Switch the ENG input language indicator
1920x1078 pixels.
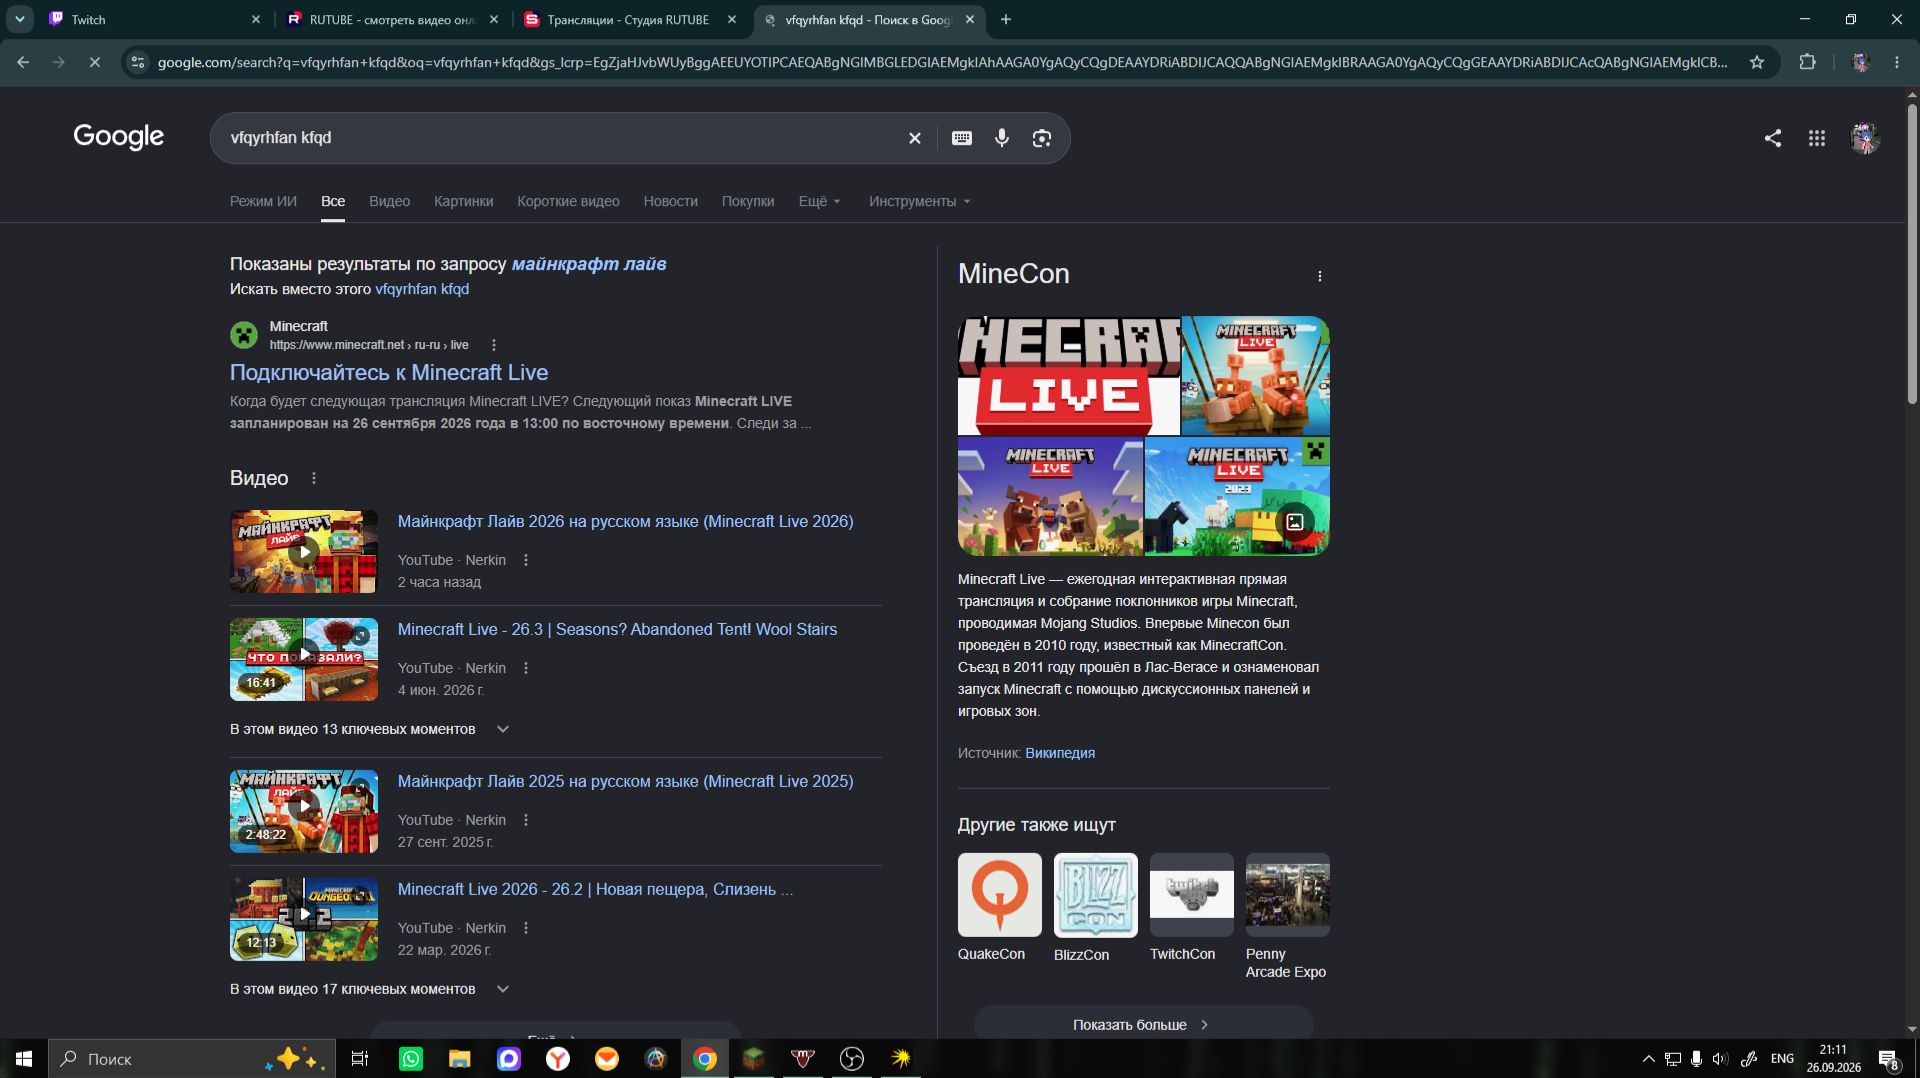click(1782, 1059)
